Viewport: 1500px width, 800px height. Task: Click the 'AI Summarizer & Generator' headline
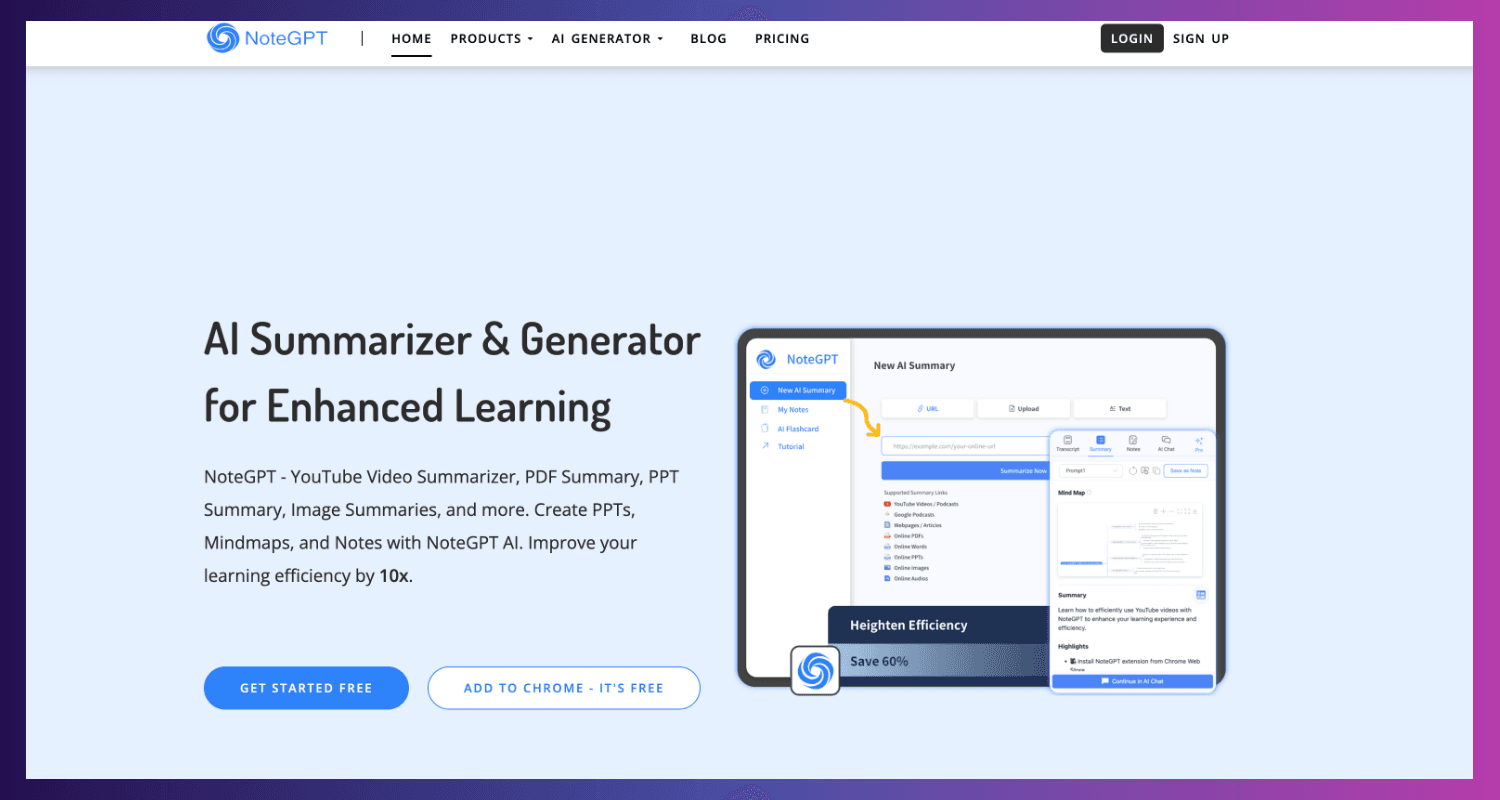click(452, 341)
